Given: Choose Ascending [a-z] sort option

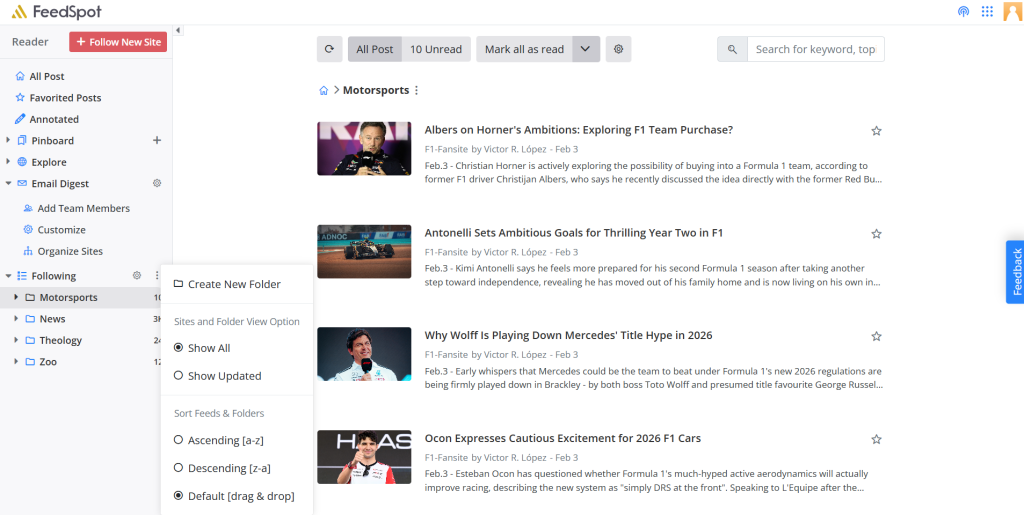Looking at the screenshot, I should pyautogui.click(x=178, y=440).
